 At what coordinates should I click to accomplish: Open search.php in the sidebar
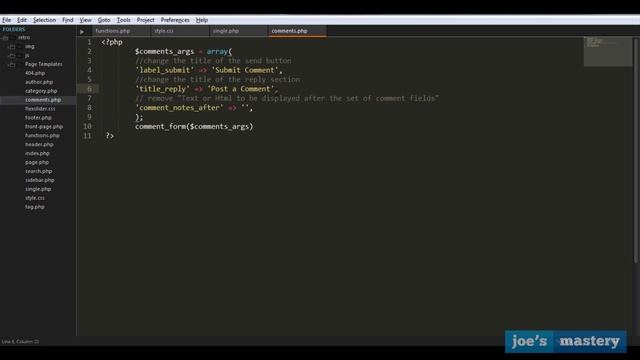click(38, 171)
